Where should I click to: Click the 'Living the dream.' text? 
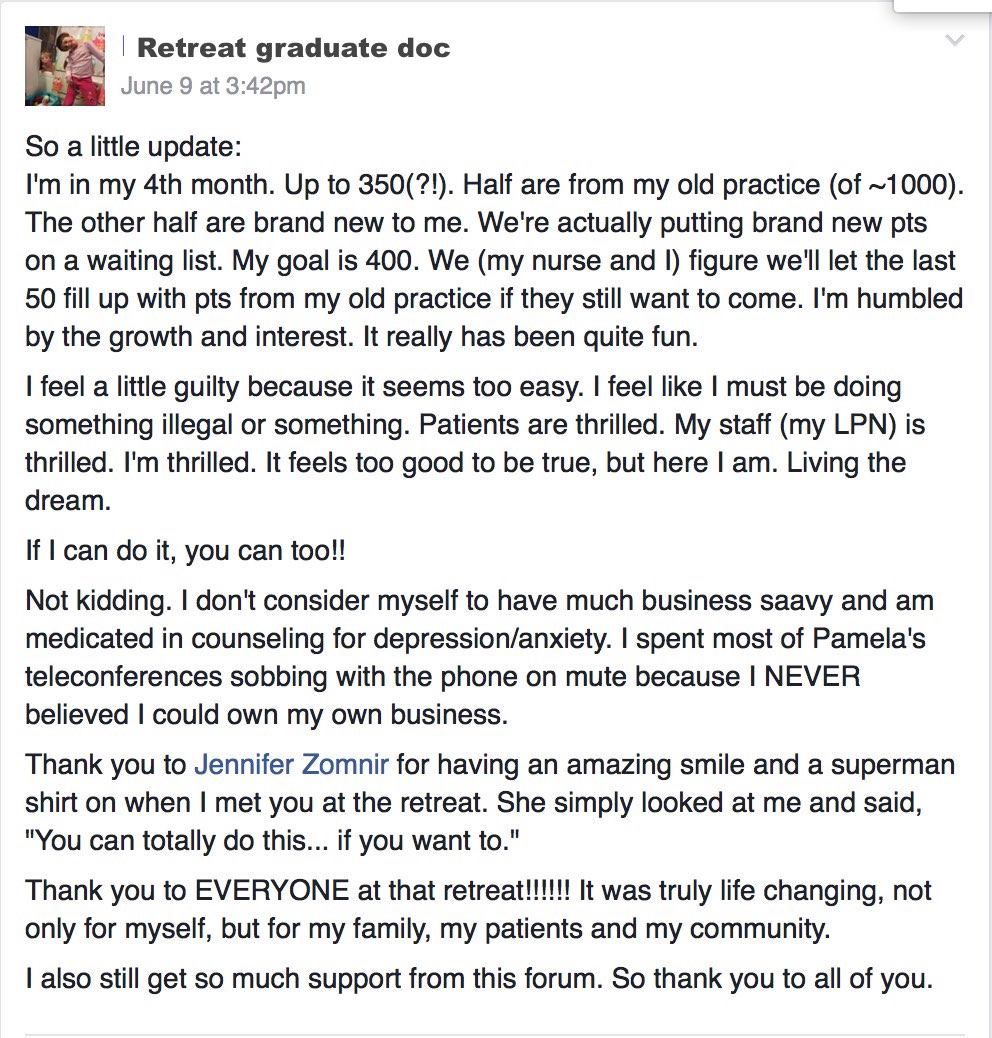click(x=465, y=481)
